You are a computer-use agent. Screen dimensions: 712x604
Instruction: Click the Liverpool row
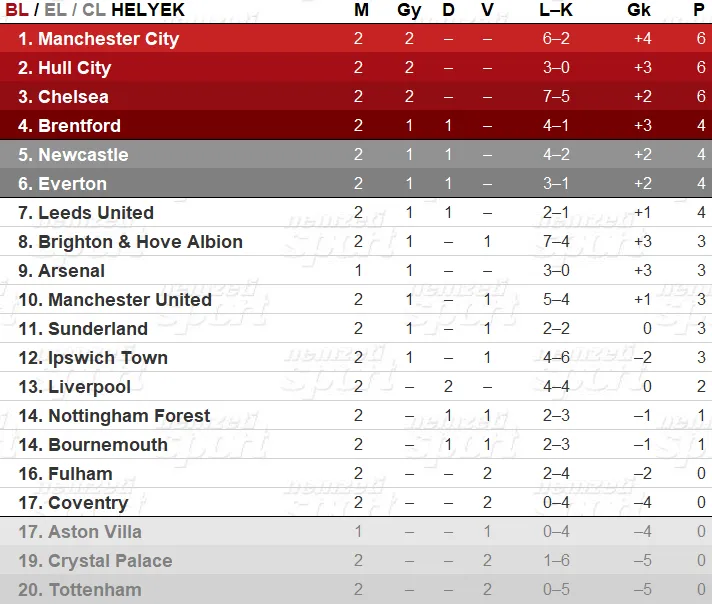pyautogui.click(x=356, y=386)
